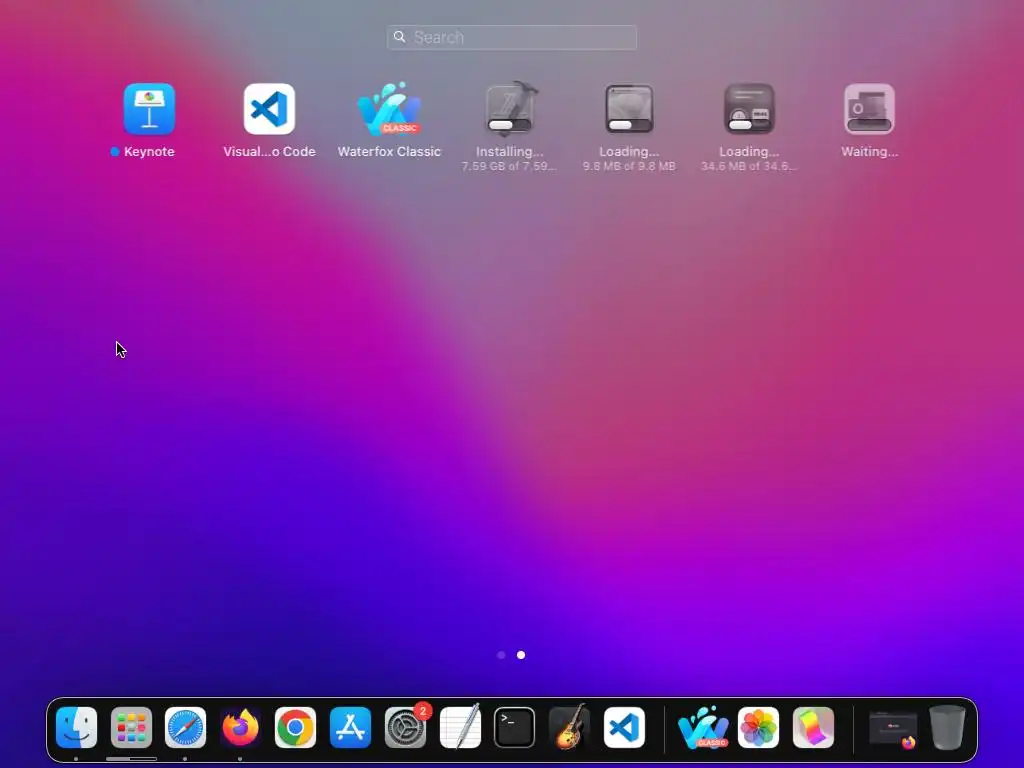
Task: Click the app loading 9.8 MB of 9.8 MB
Action: point(629,109)
